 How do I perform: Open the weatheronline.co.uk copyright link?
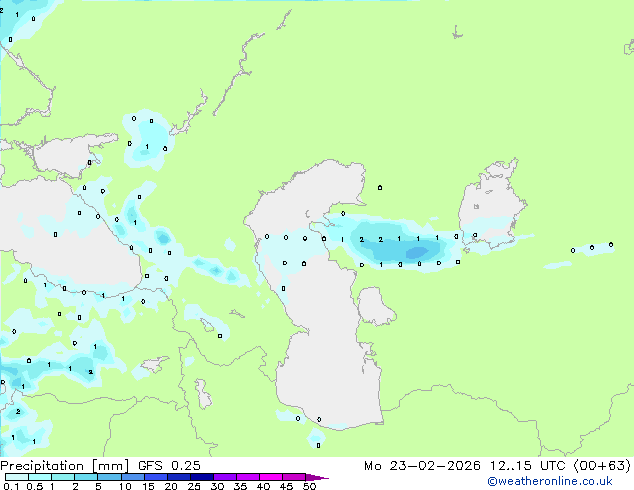coord(550,481)
